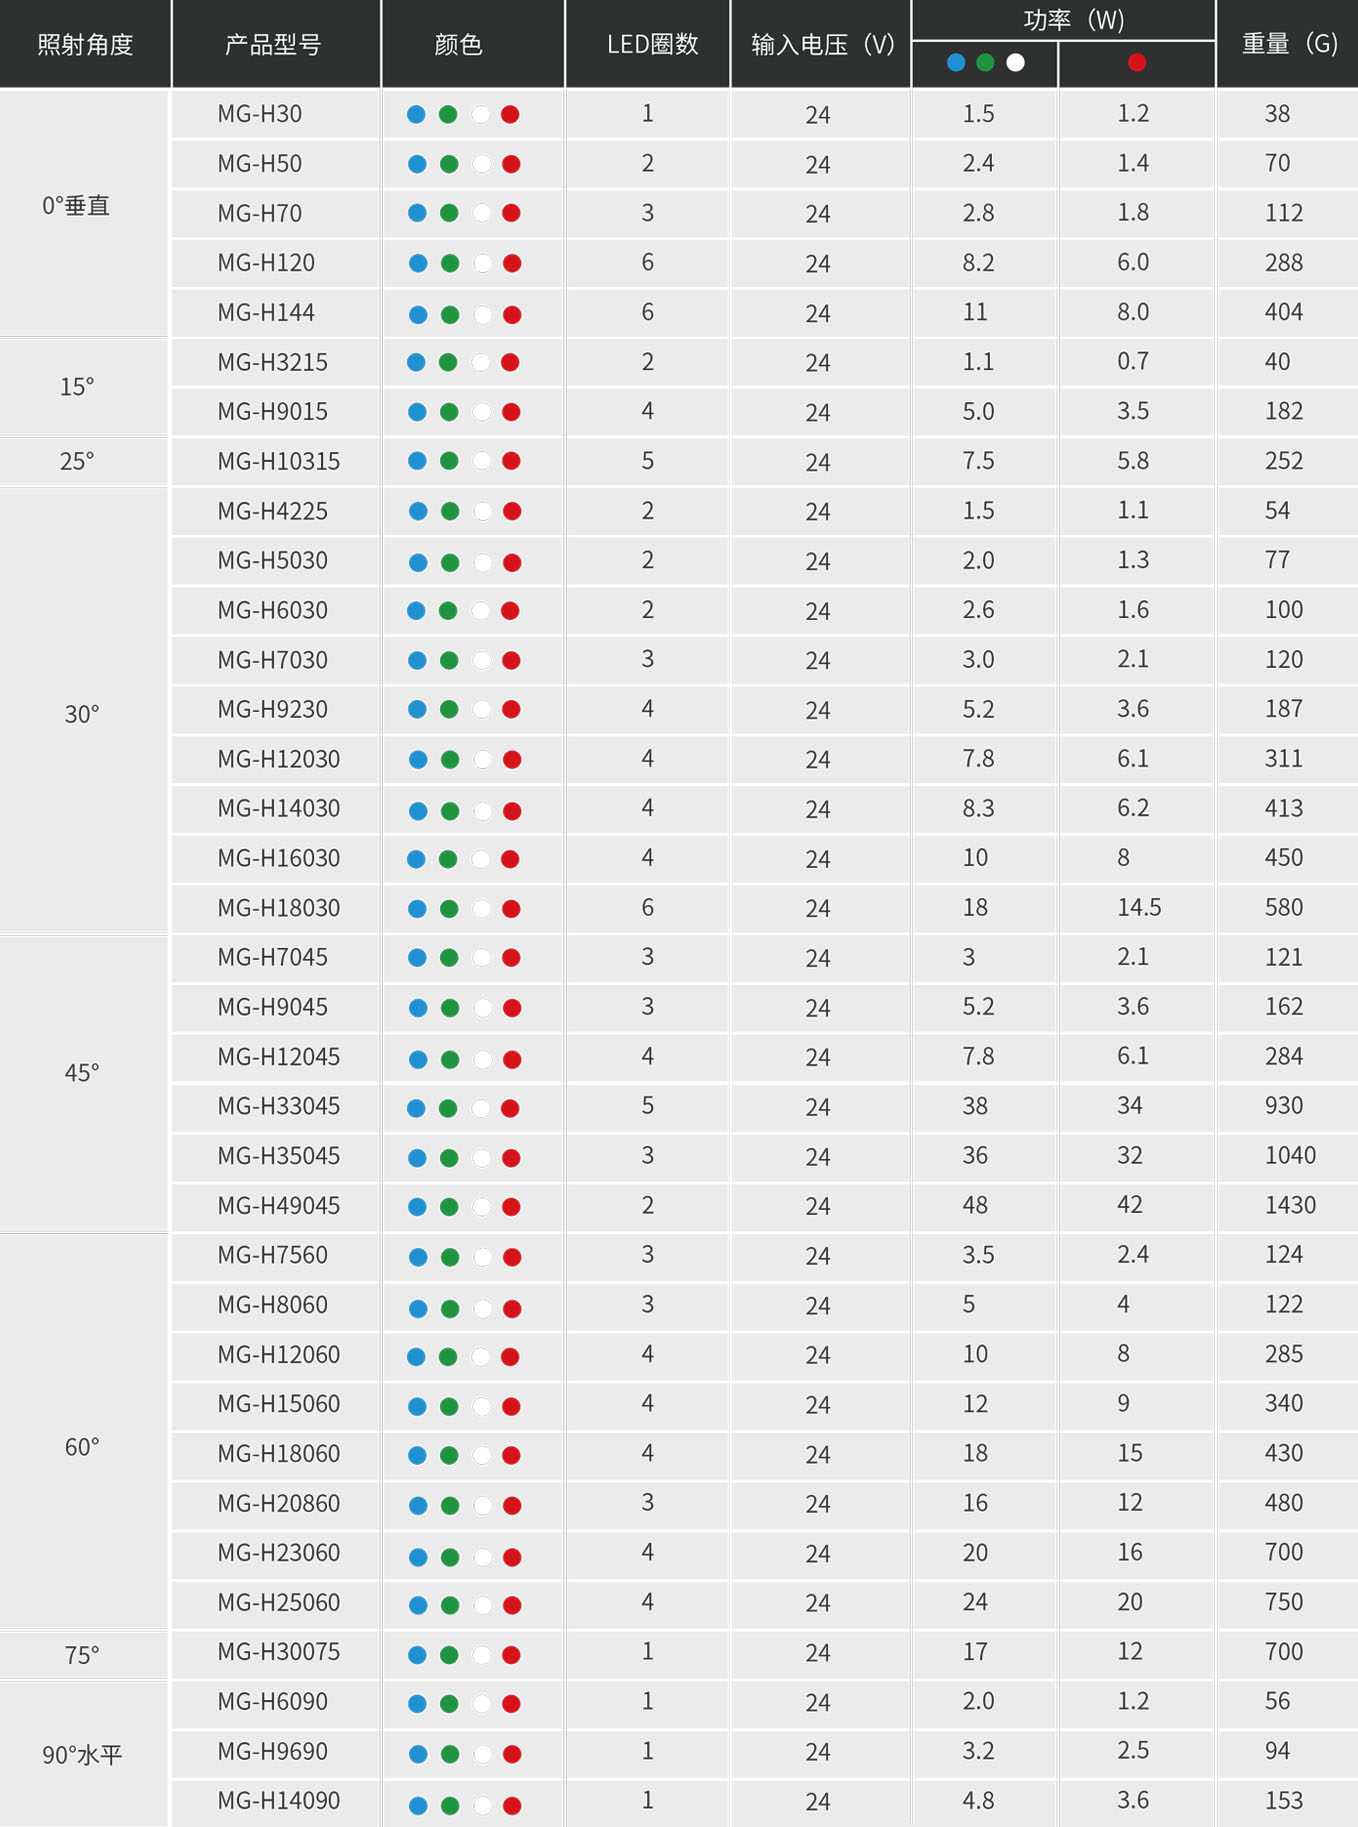Select the green dot in the MG-H9015 row
The width and height of the screenshot is (1358, 1827).
[x=449, y=412]
